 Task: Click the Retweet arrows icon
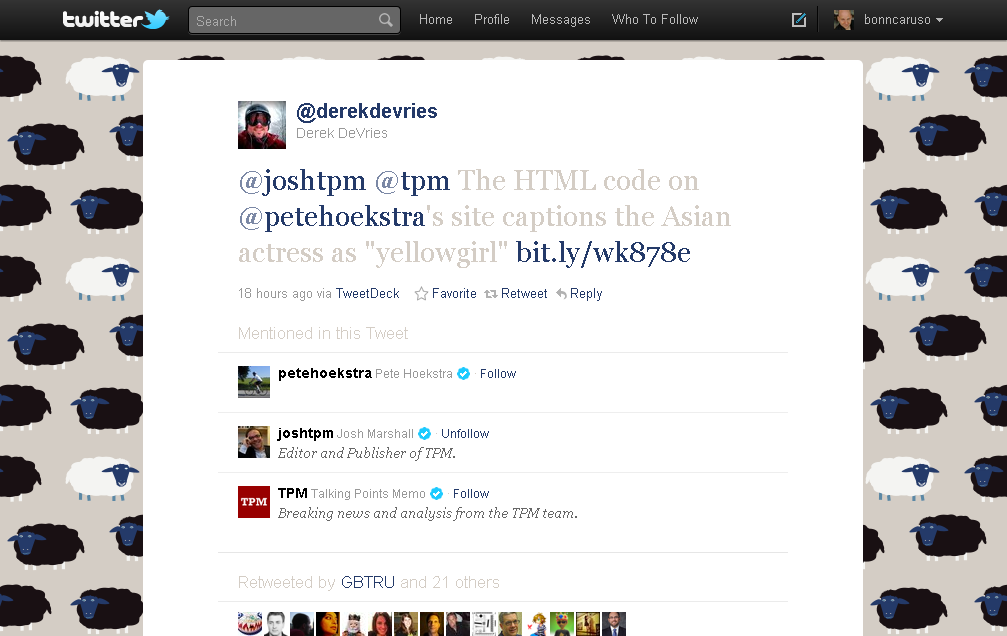[491, 294]
